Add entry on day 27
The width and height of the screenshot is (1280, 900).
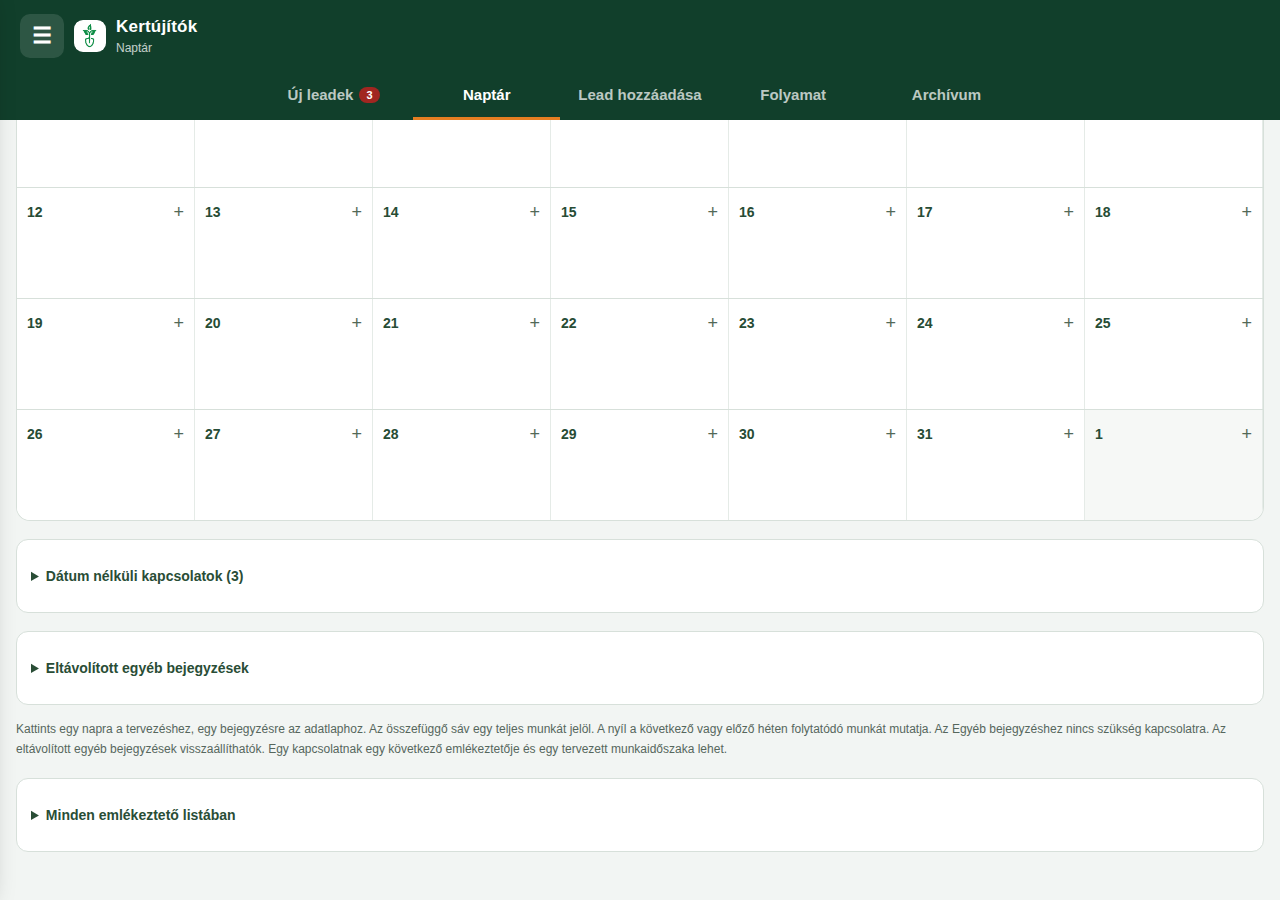(x=357, y=434)
